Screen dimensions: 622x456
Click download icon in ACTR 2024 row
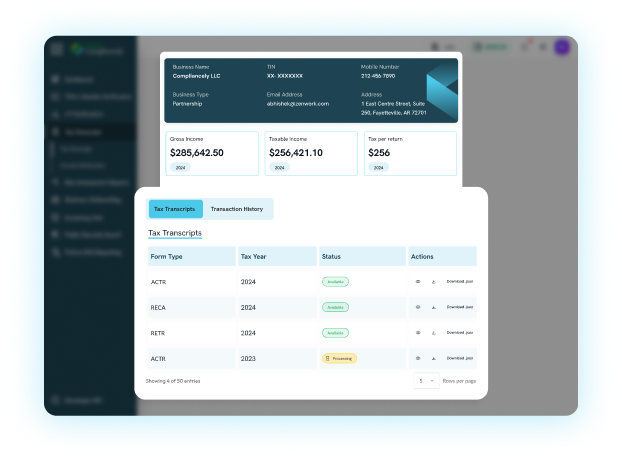(x=433, y=282)
